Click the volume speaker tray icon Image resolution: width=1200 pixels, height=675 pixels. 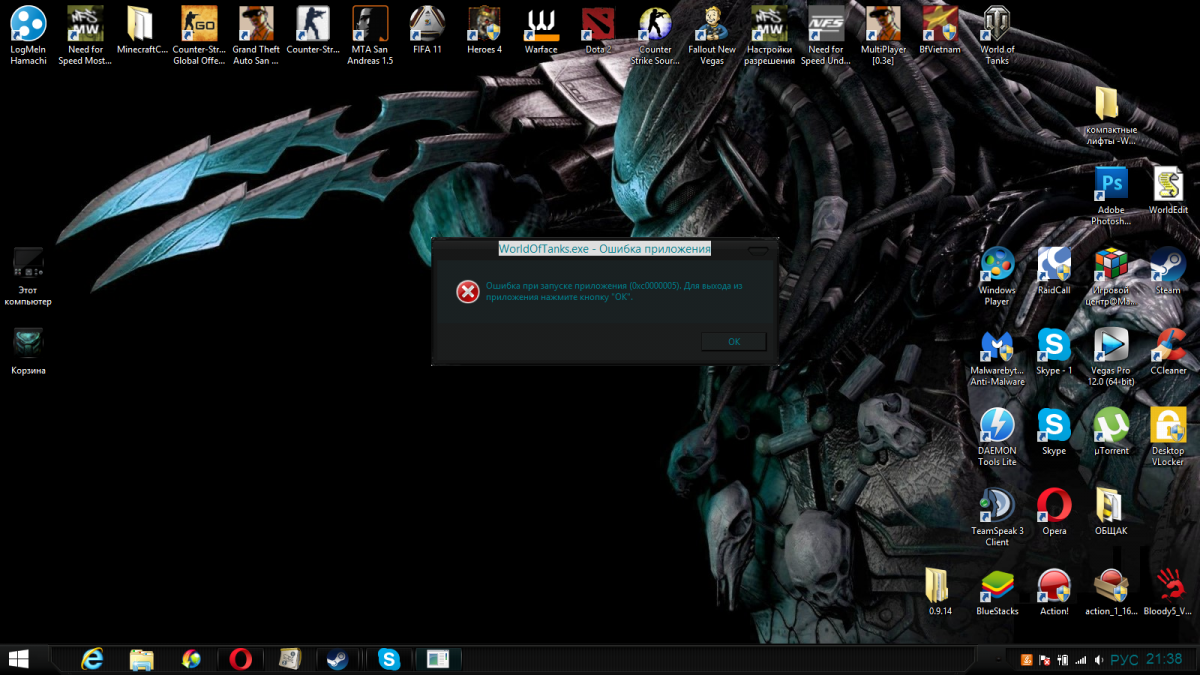click(1099, 660)
